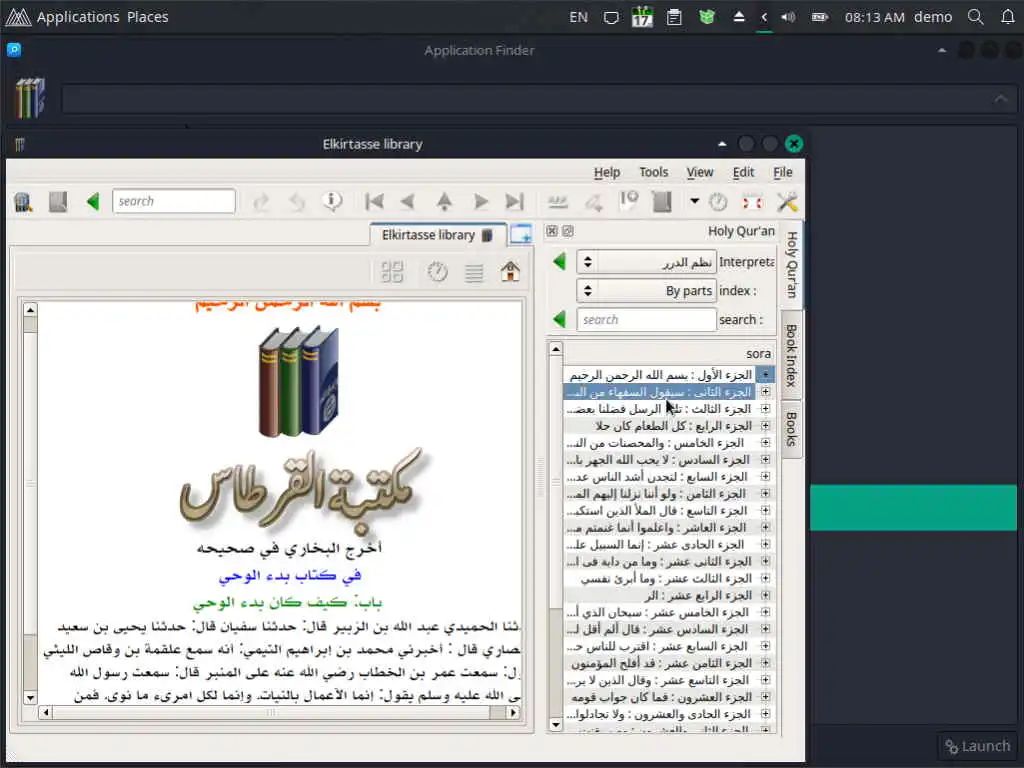Float the Holy Qur'an dock panel

pos(568,231)
